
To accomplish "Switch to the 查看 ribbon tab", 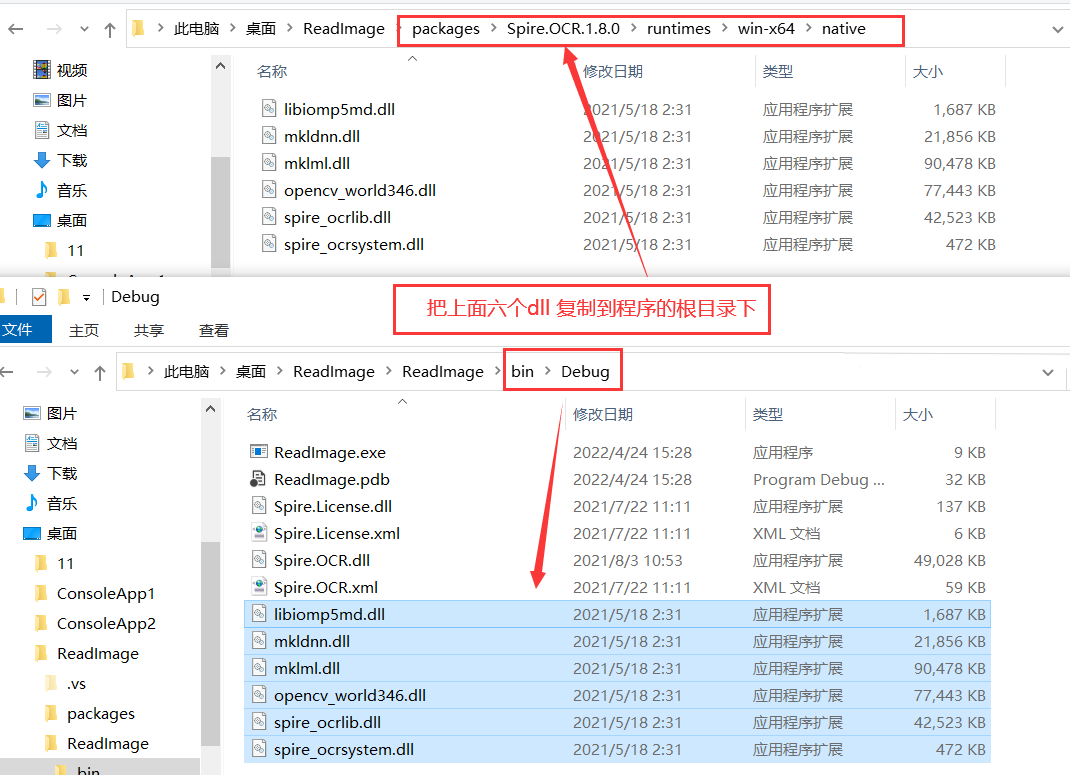I will coord(213,330).
